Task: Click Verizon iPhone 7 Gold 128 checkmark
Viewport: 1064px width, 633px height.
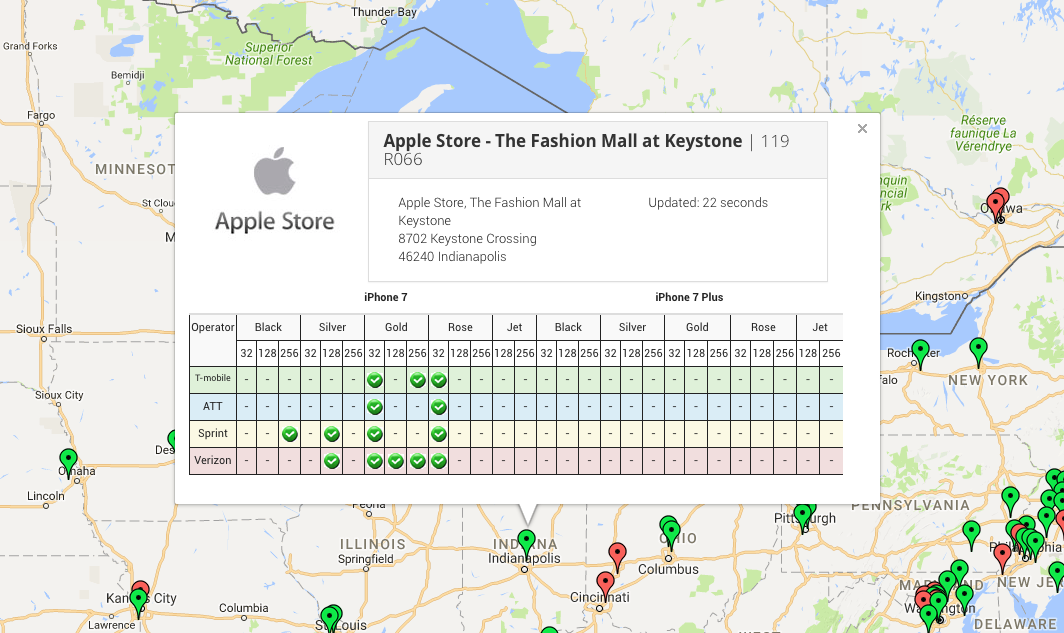Action: pyautogui.click(x=396, y=461)
